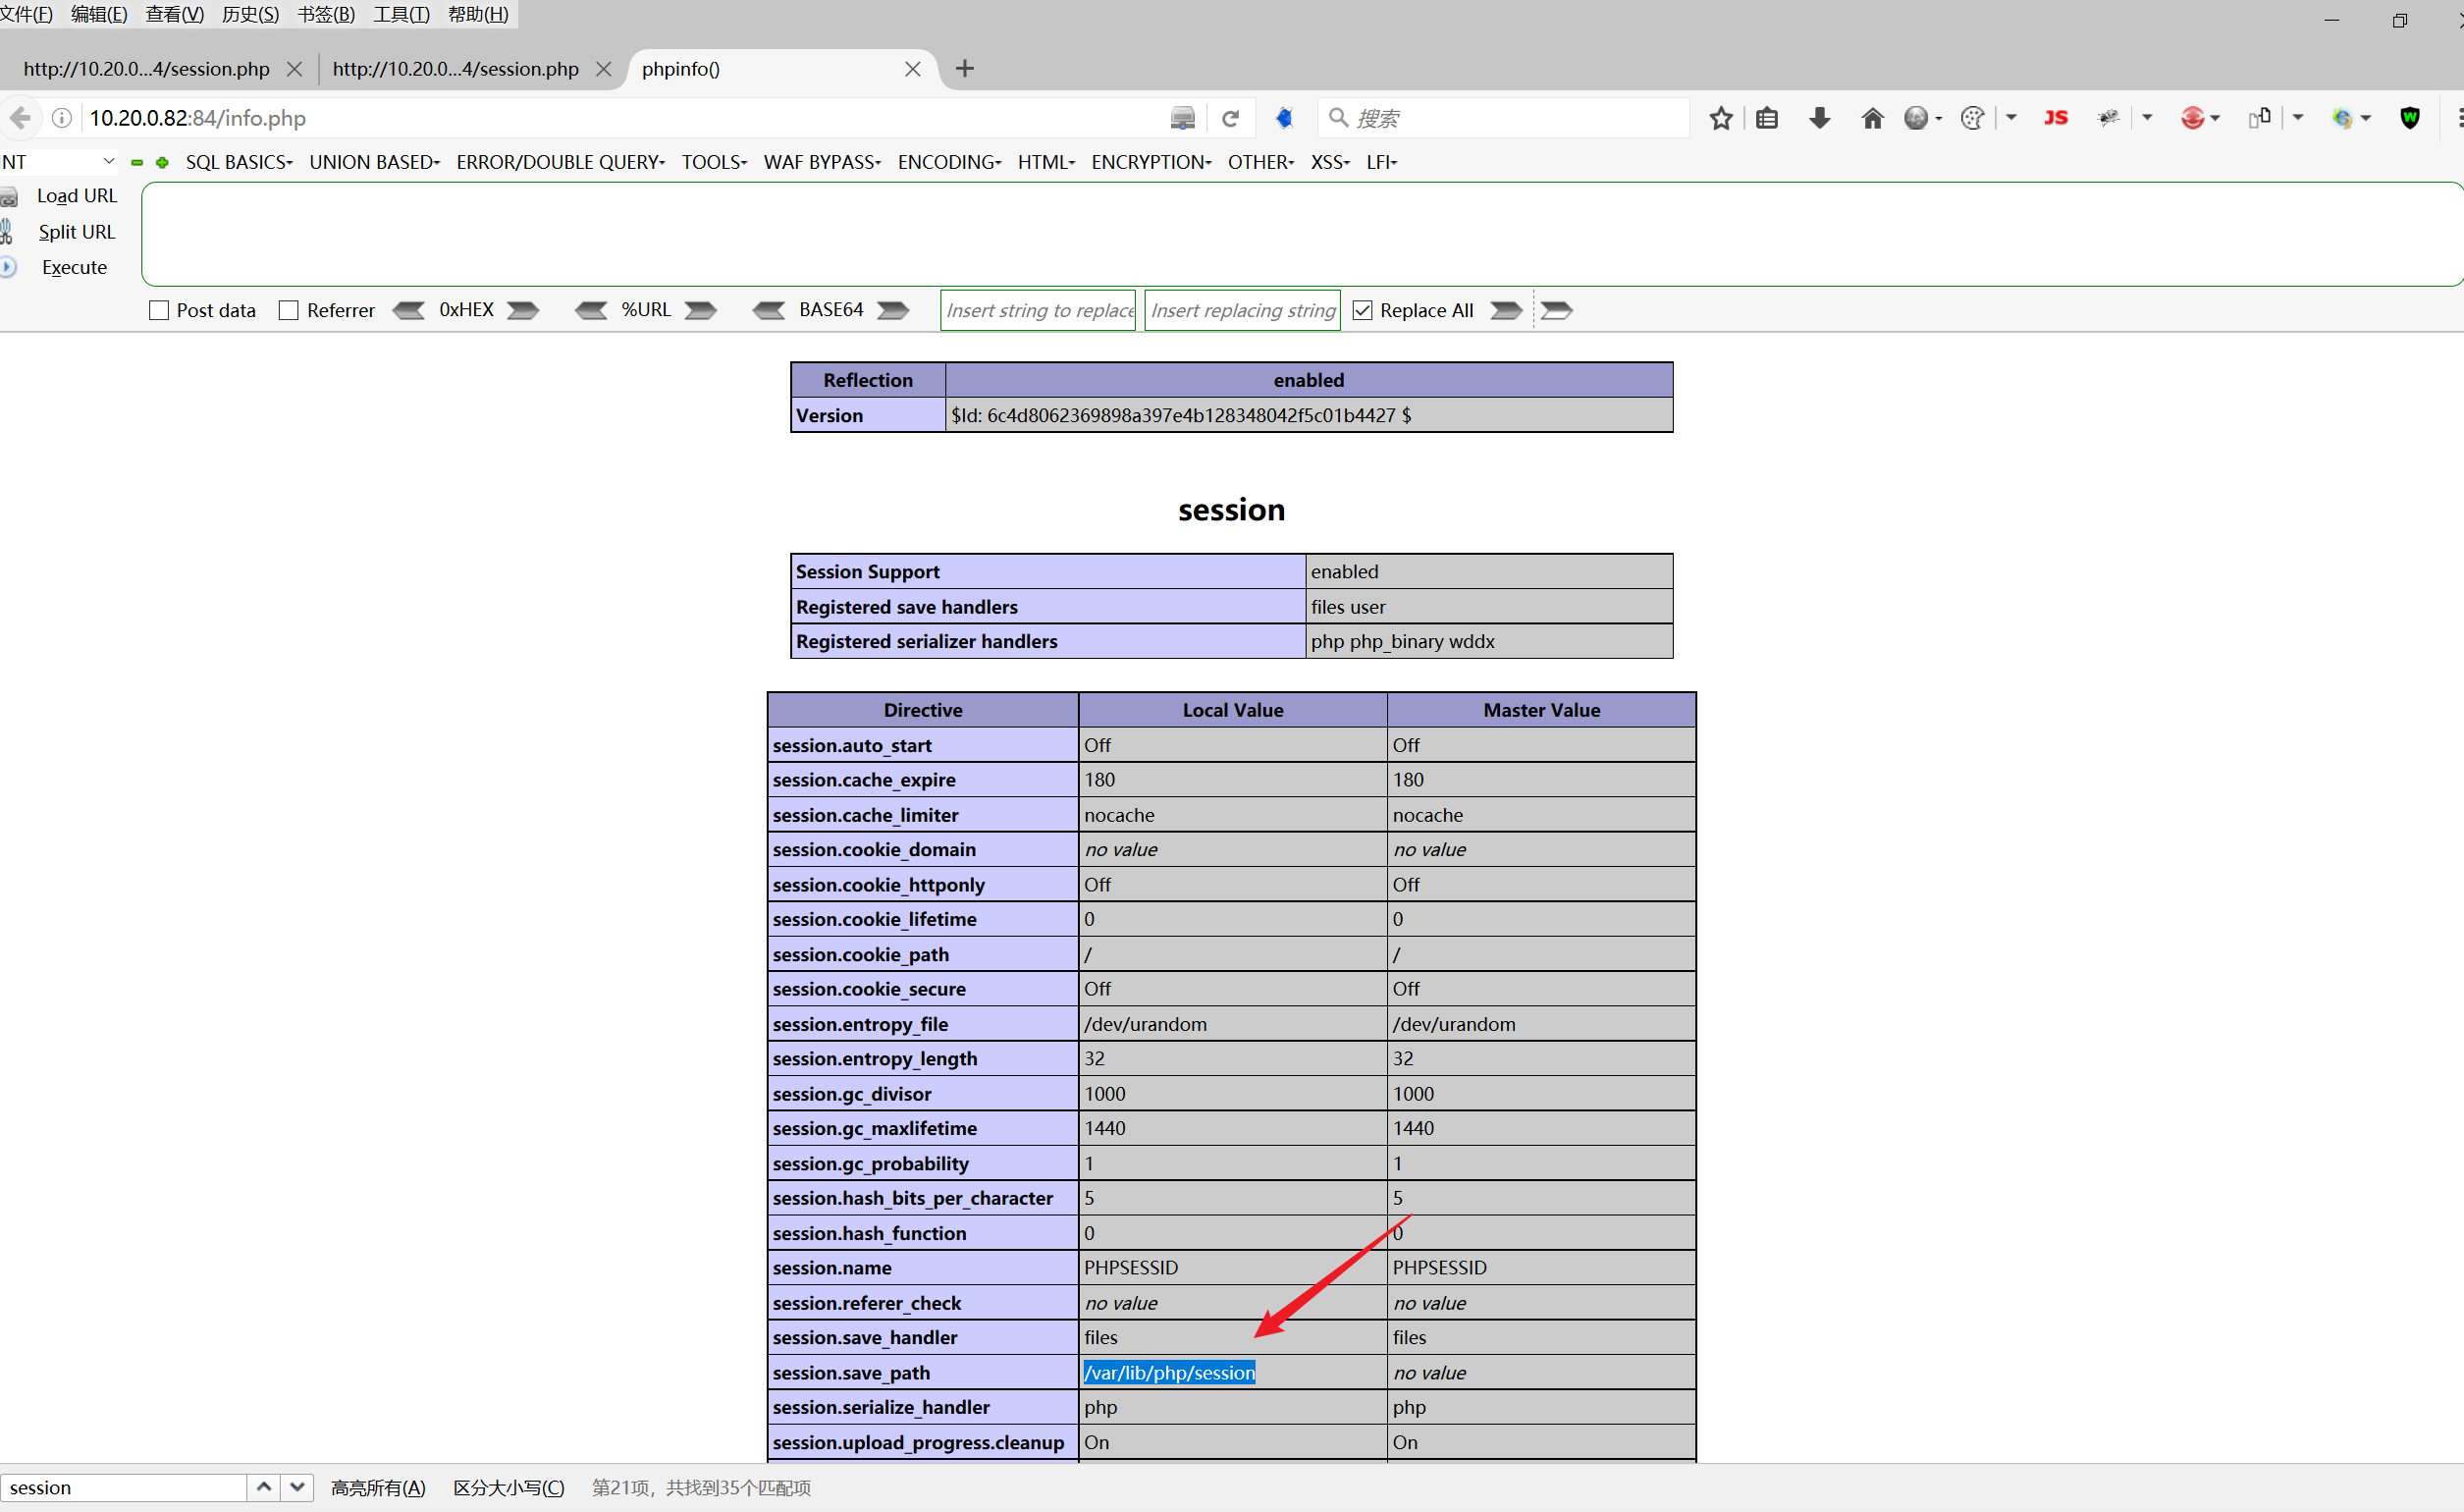The image size is (2464, 1512).
Task: Enable the Post data checkbox
Action: [x=158, y=310]
